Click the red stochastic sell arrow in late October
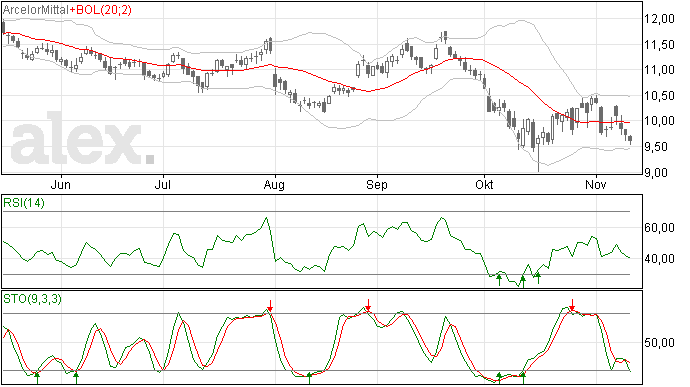 (572, 305)
